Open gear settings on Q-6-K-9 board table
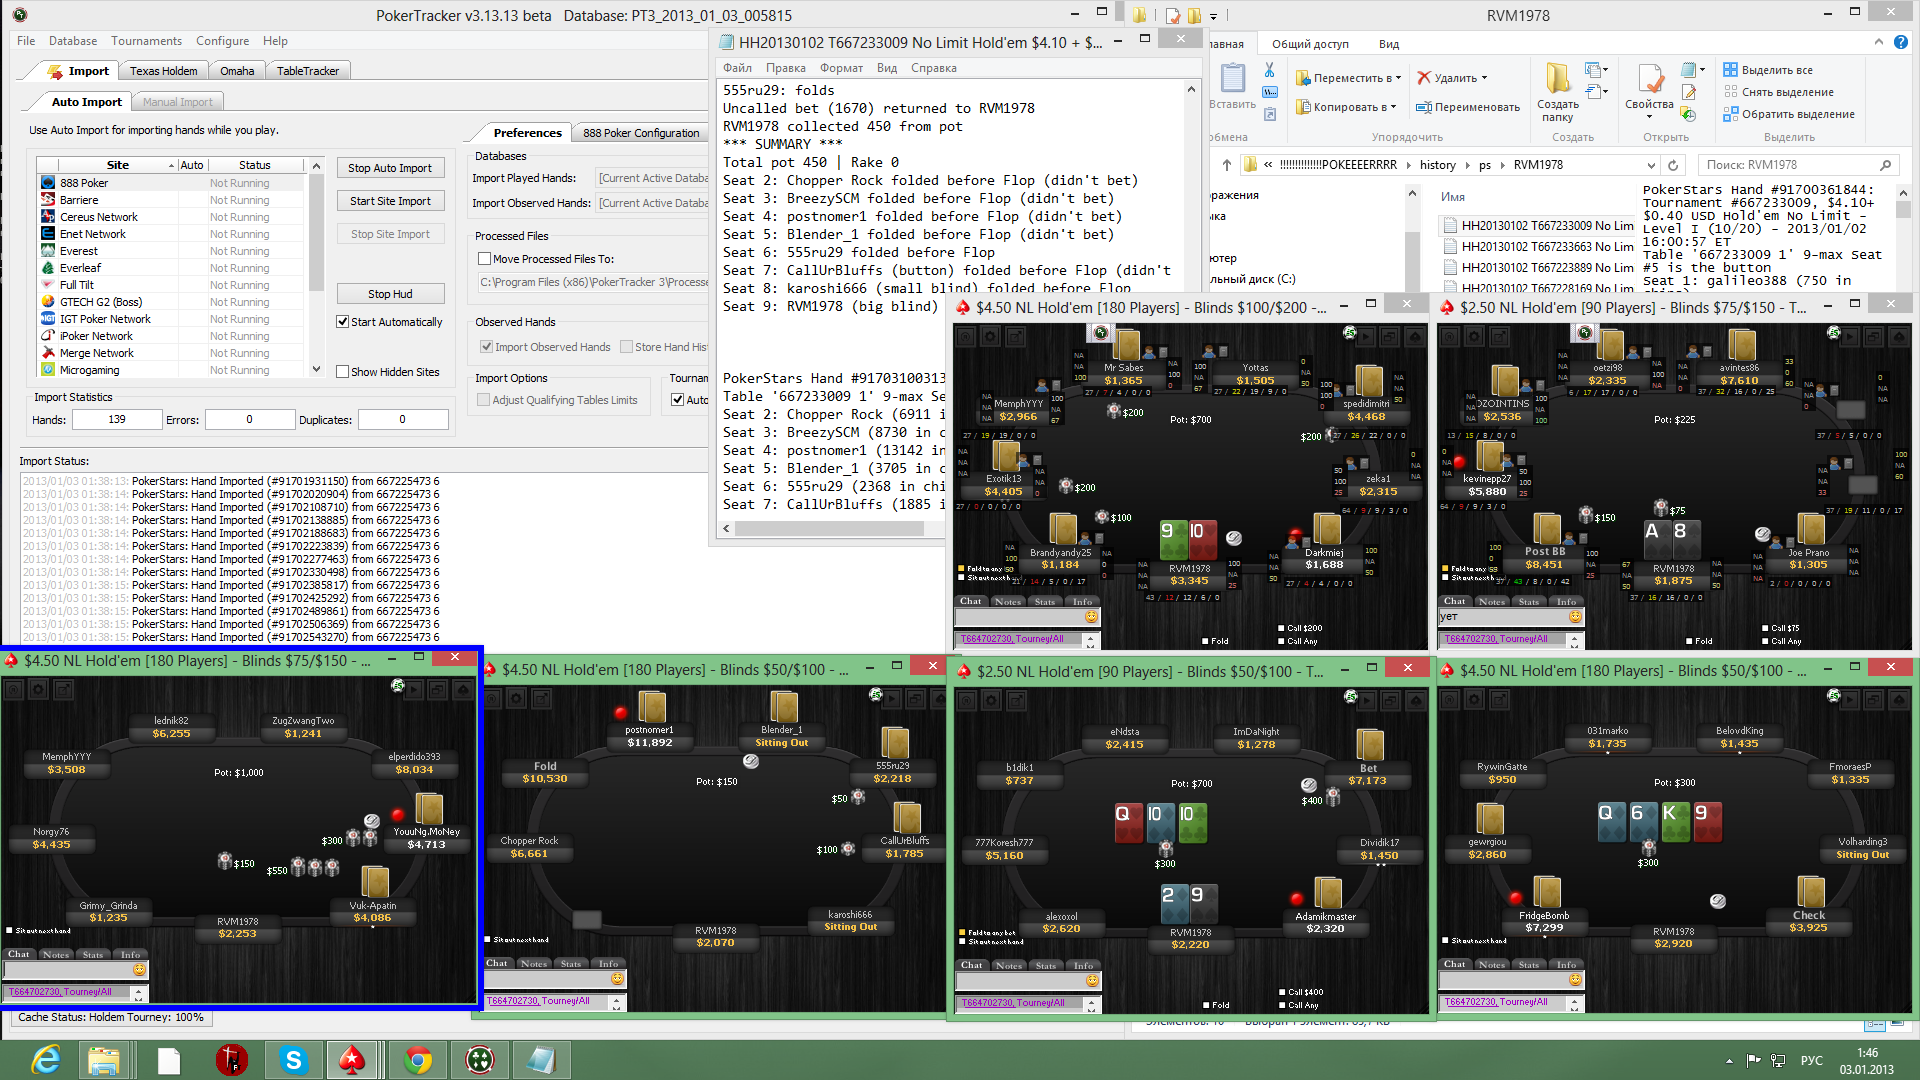Screen dimensions: 1920x1080 point(1474,700)
